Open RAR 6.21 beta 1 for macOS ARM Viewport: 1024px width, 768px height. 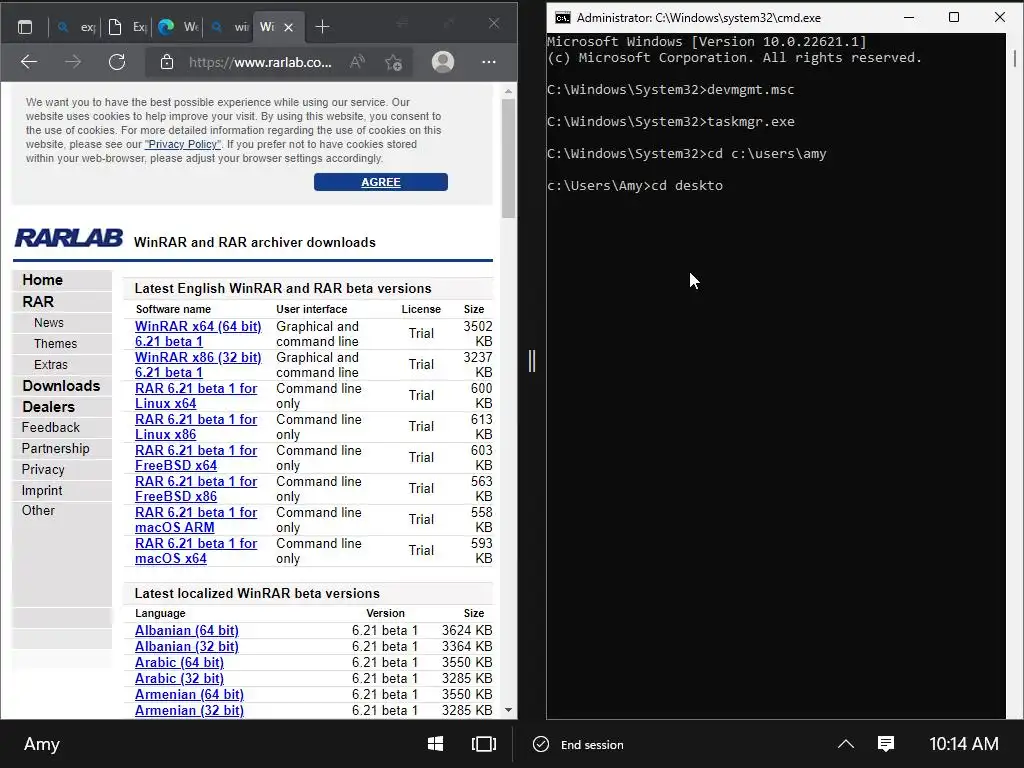point(196,520)
